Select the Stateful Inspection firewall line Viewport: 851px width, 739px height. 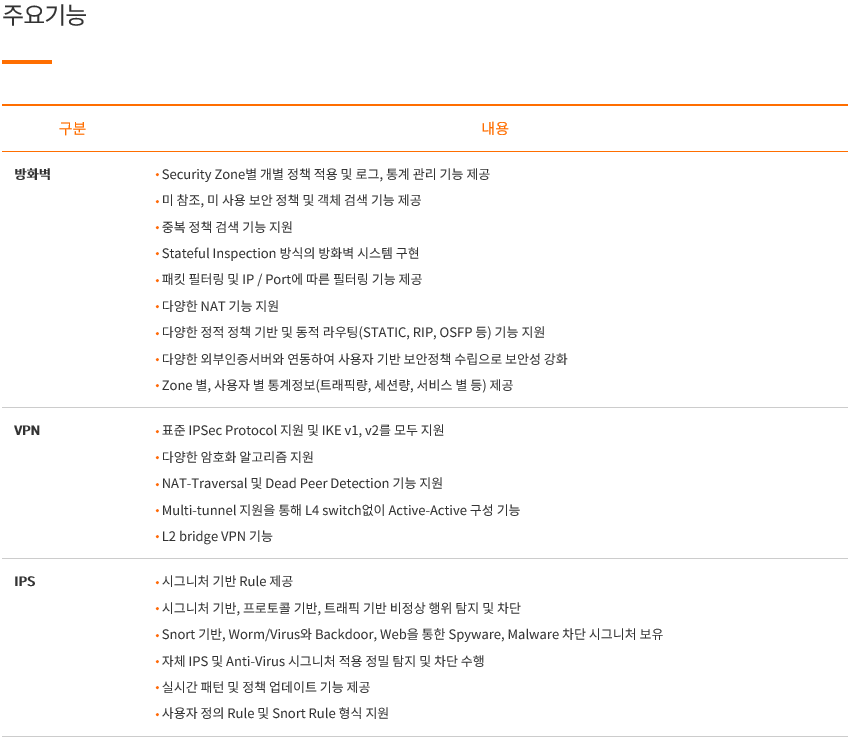[x=290, y=253]
